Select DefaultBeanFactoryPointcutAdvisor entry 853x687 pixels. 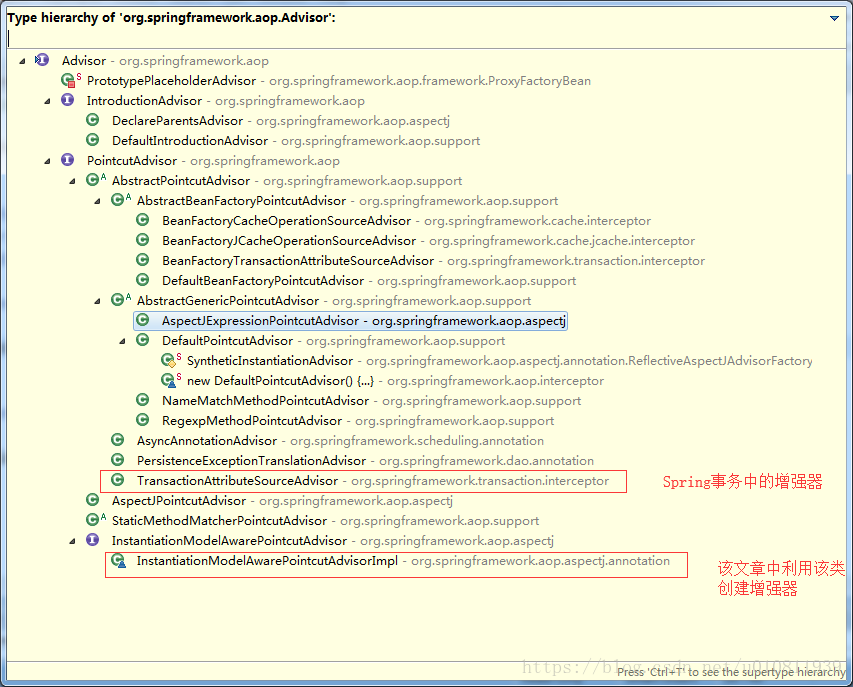tap(369, 281)
